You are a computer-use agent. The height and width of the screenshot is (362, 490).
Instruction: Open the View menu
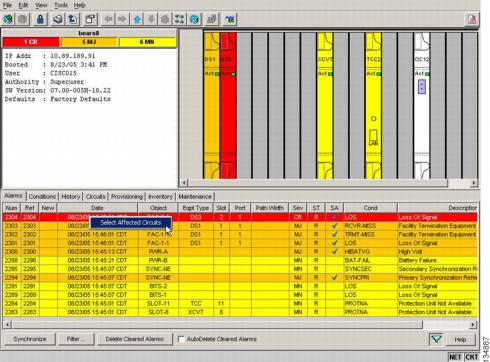(x=41, y=5)
